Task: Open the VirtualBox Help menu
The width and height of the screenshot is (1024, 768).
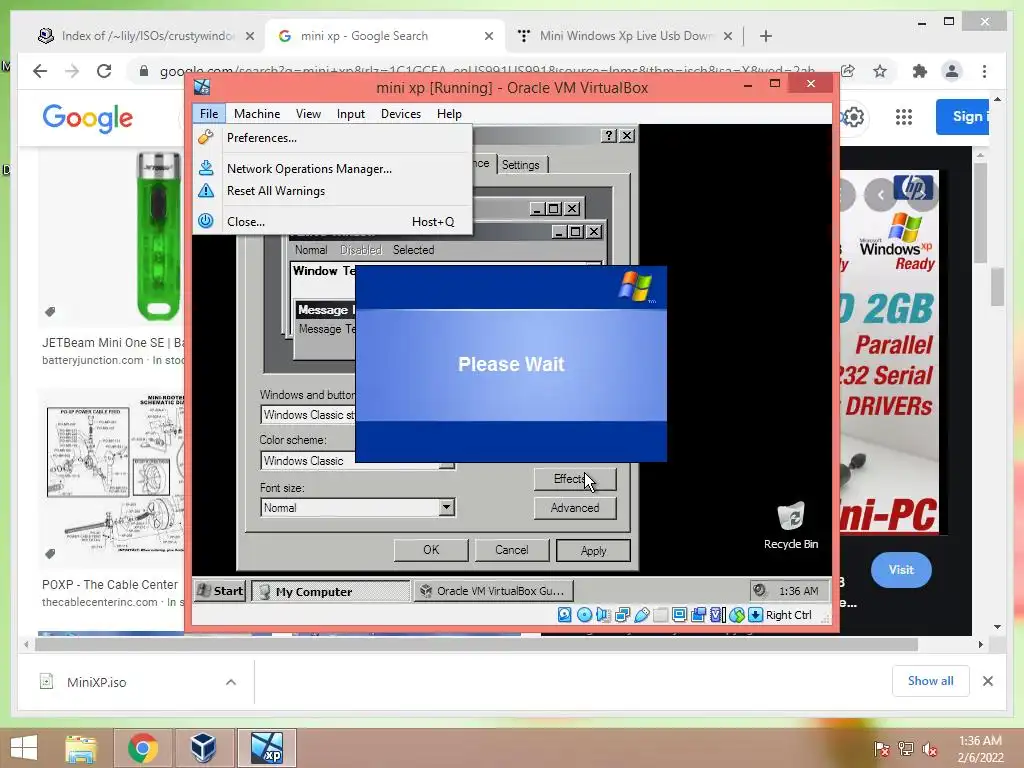Action: 449,114
